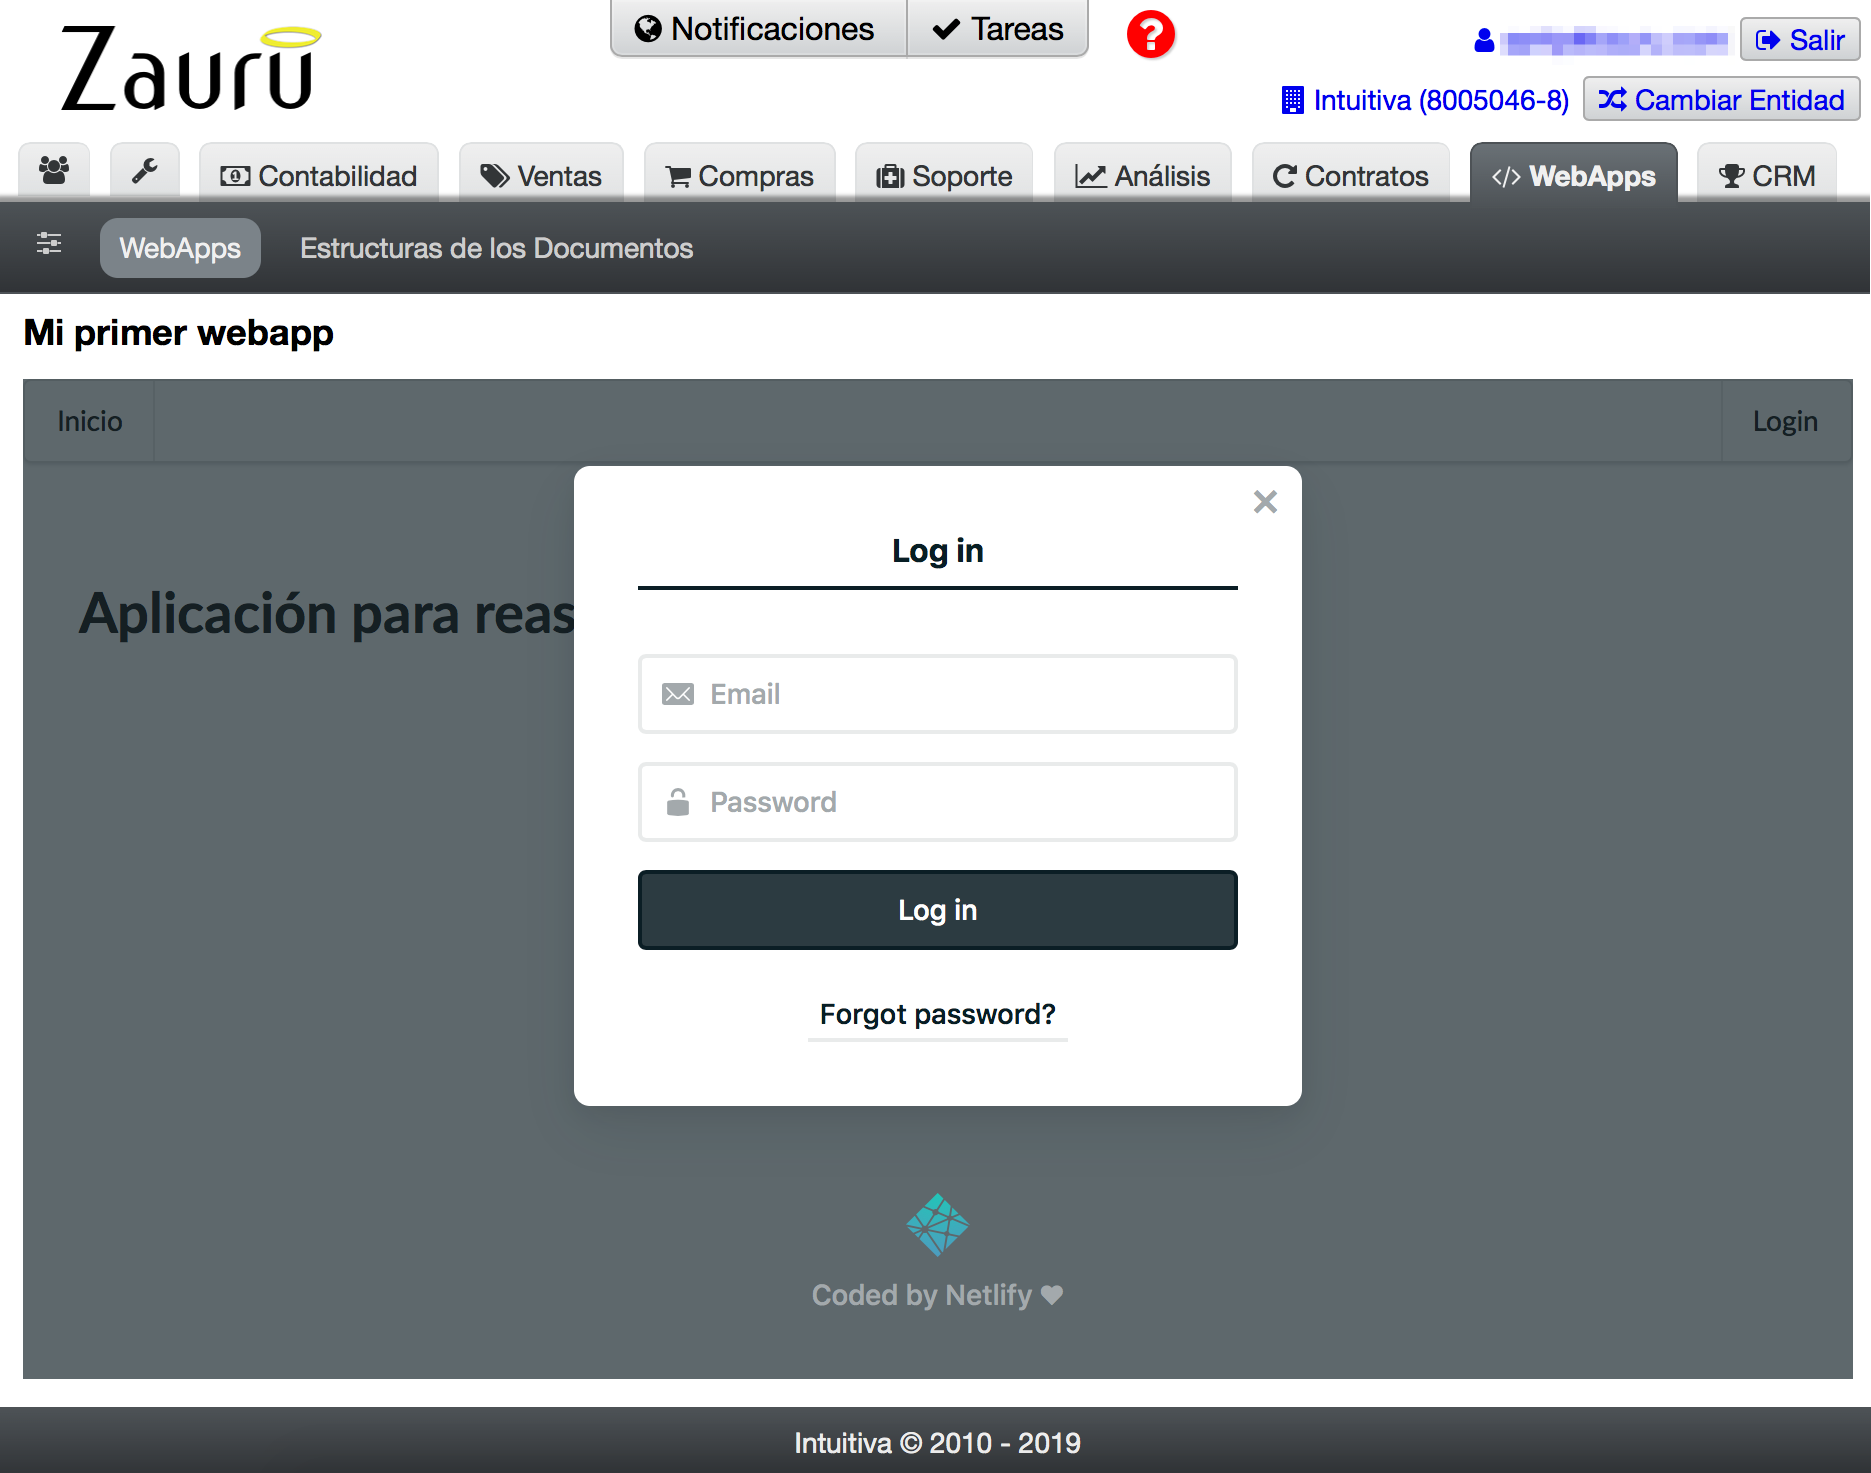
Task: Click the Netlify logo diamond
Action: 937,1225
